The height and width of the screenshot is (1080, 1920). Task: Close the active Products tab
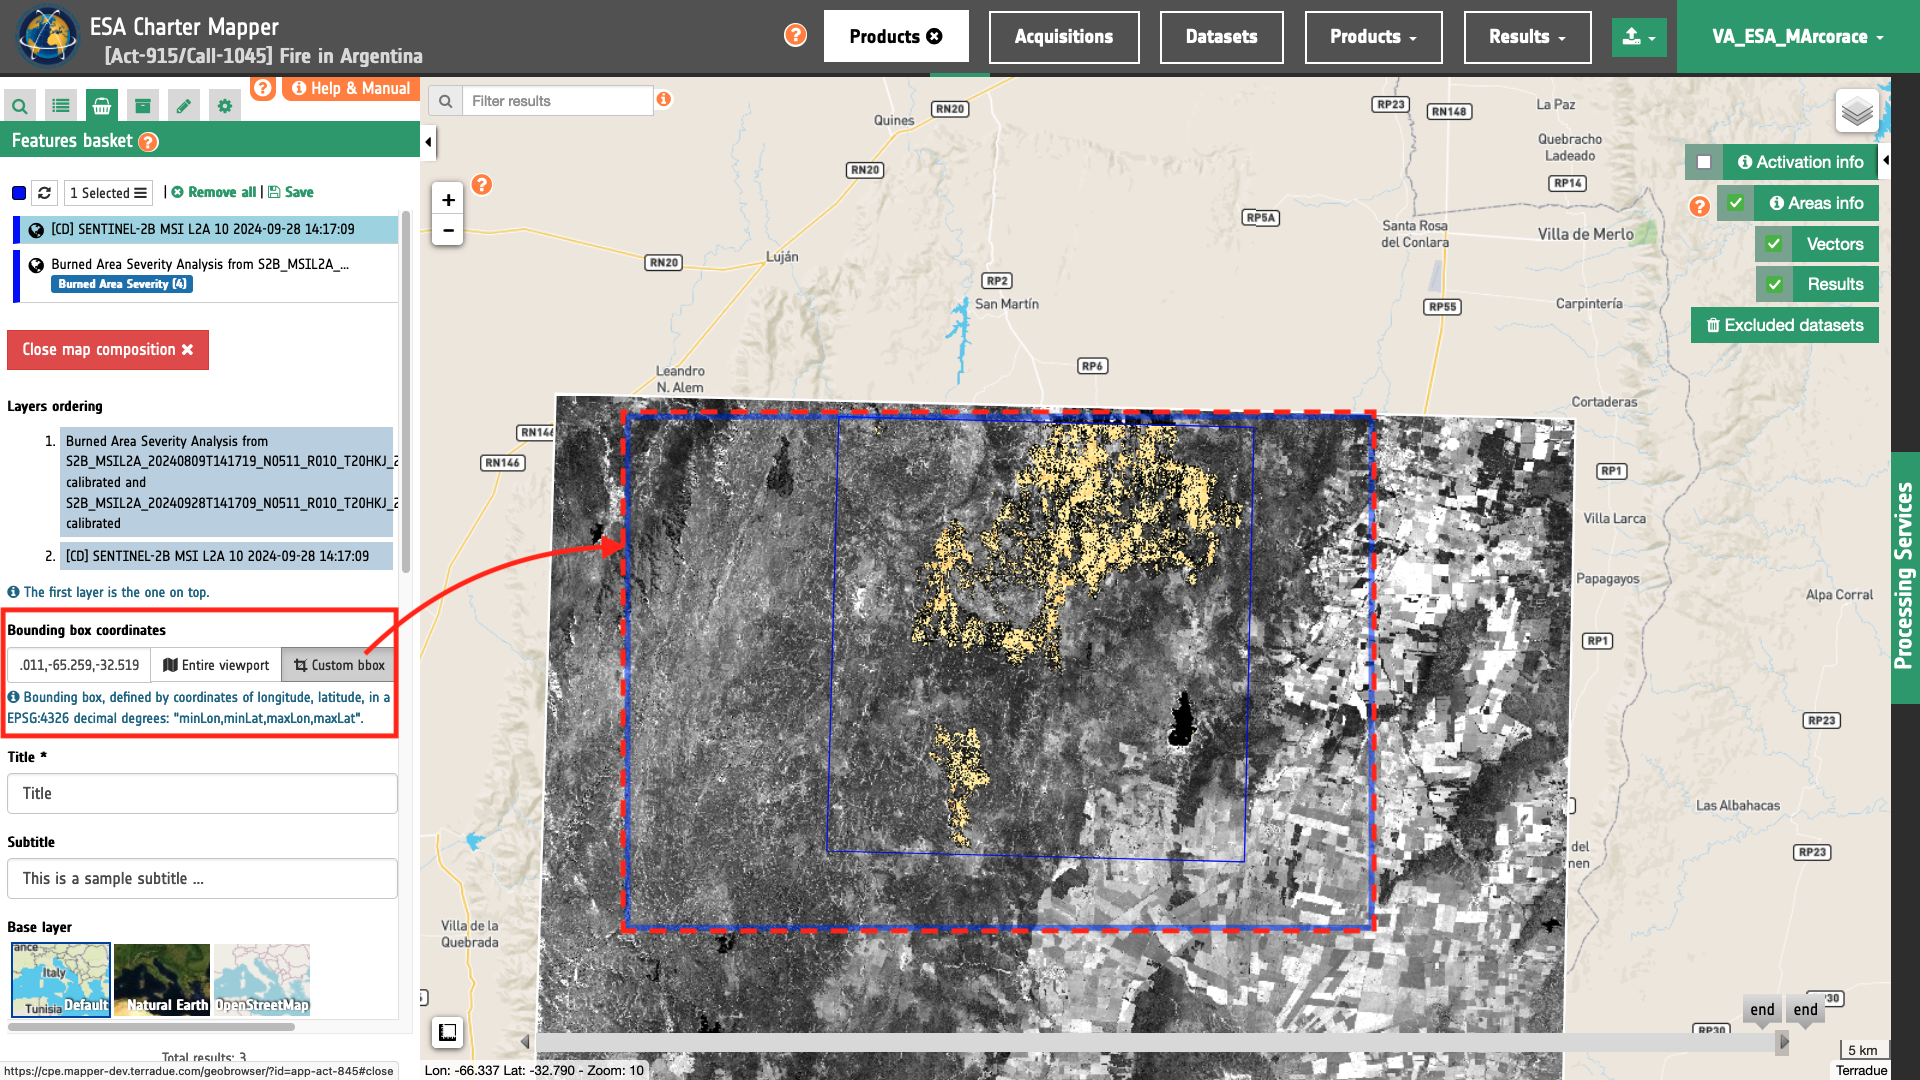[935, 36]
